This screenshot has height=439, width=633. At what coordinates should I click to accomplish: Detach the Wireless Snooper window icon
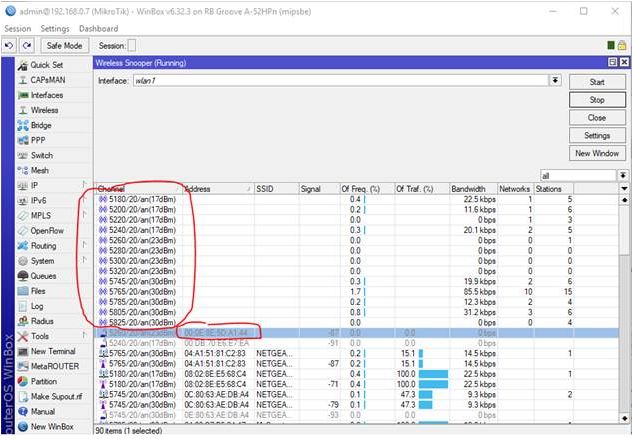pos(612,62)
